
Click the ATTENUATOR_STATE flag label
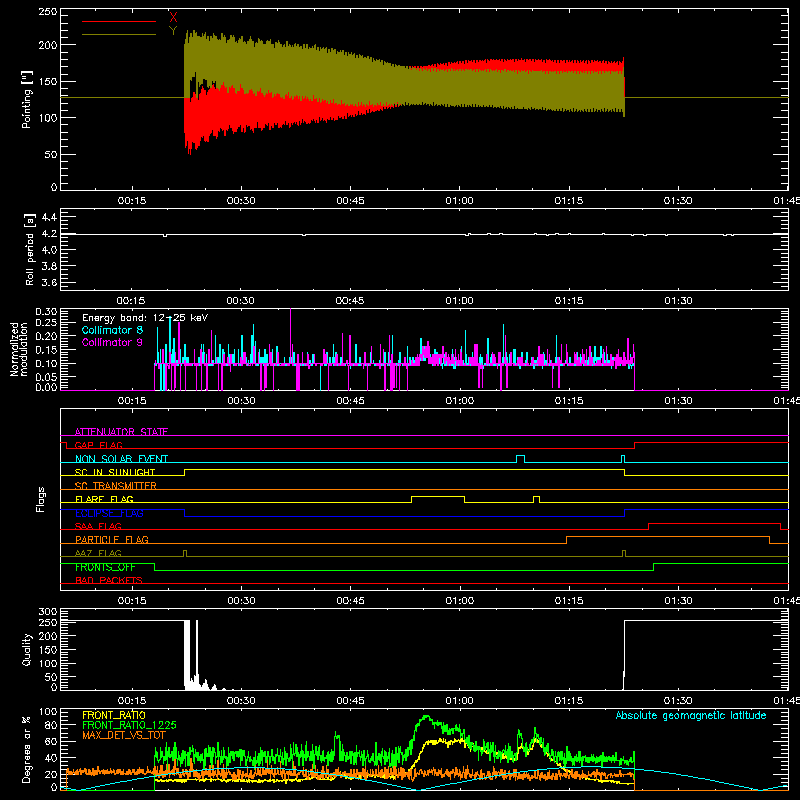121,432
